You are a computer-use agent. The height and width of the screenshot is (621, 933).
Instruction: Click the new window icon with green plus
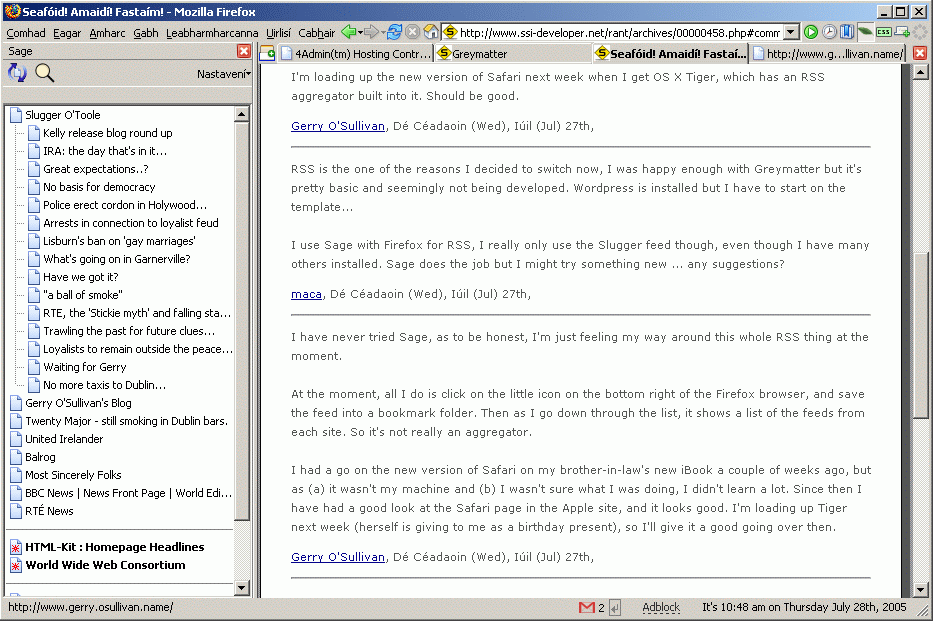(902, 32)
